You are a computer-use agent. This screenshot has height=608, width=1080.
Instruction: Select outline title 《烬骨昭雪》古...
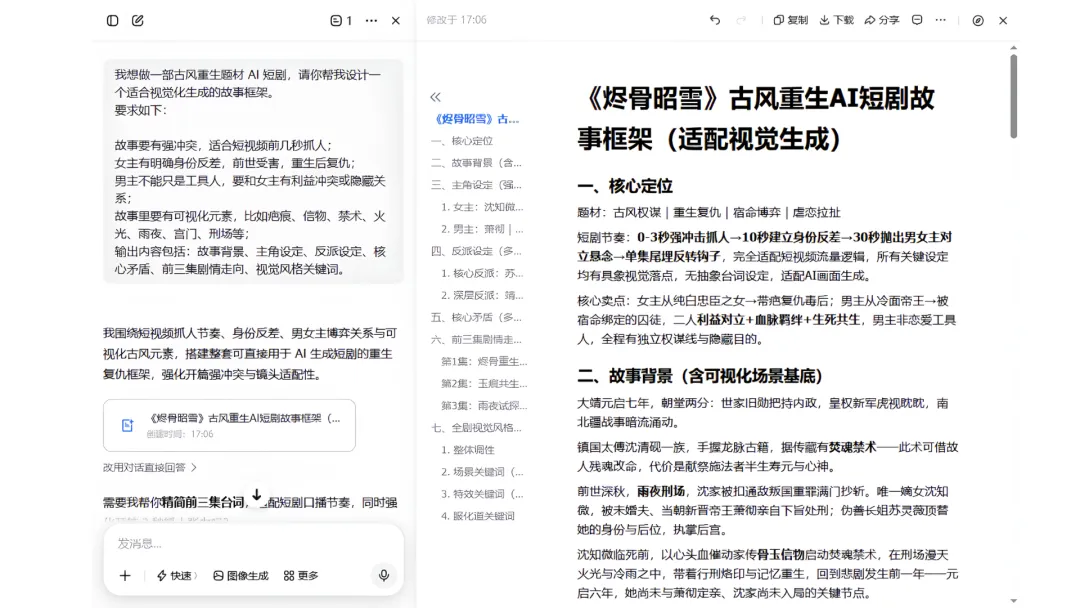[x=477, y=119]
